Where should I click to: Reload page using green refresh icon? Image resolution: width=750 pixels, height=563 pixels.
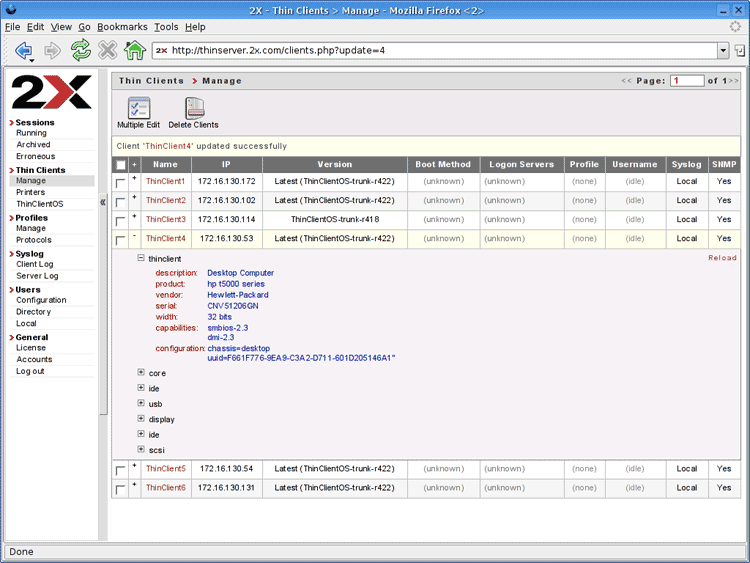(80, 50)
